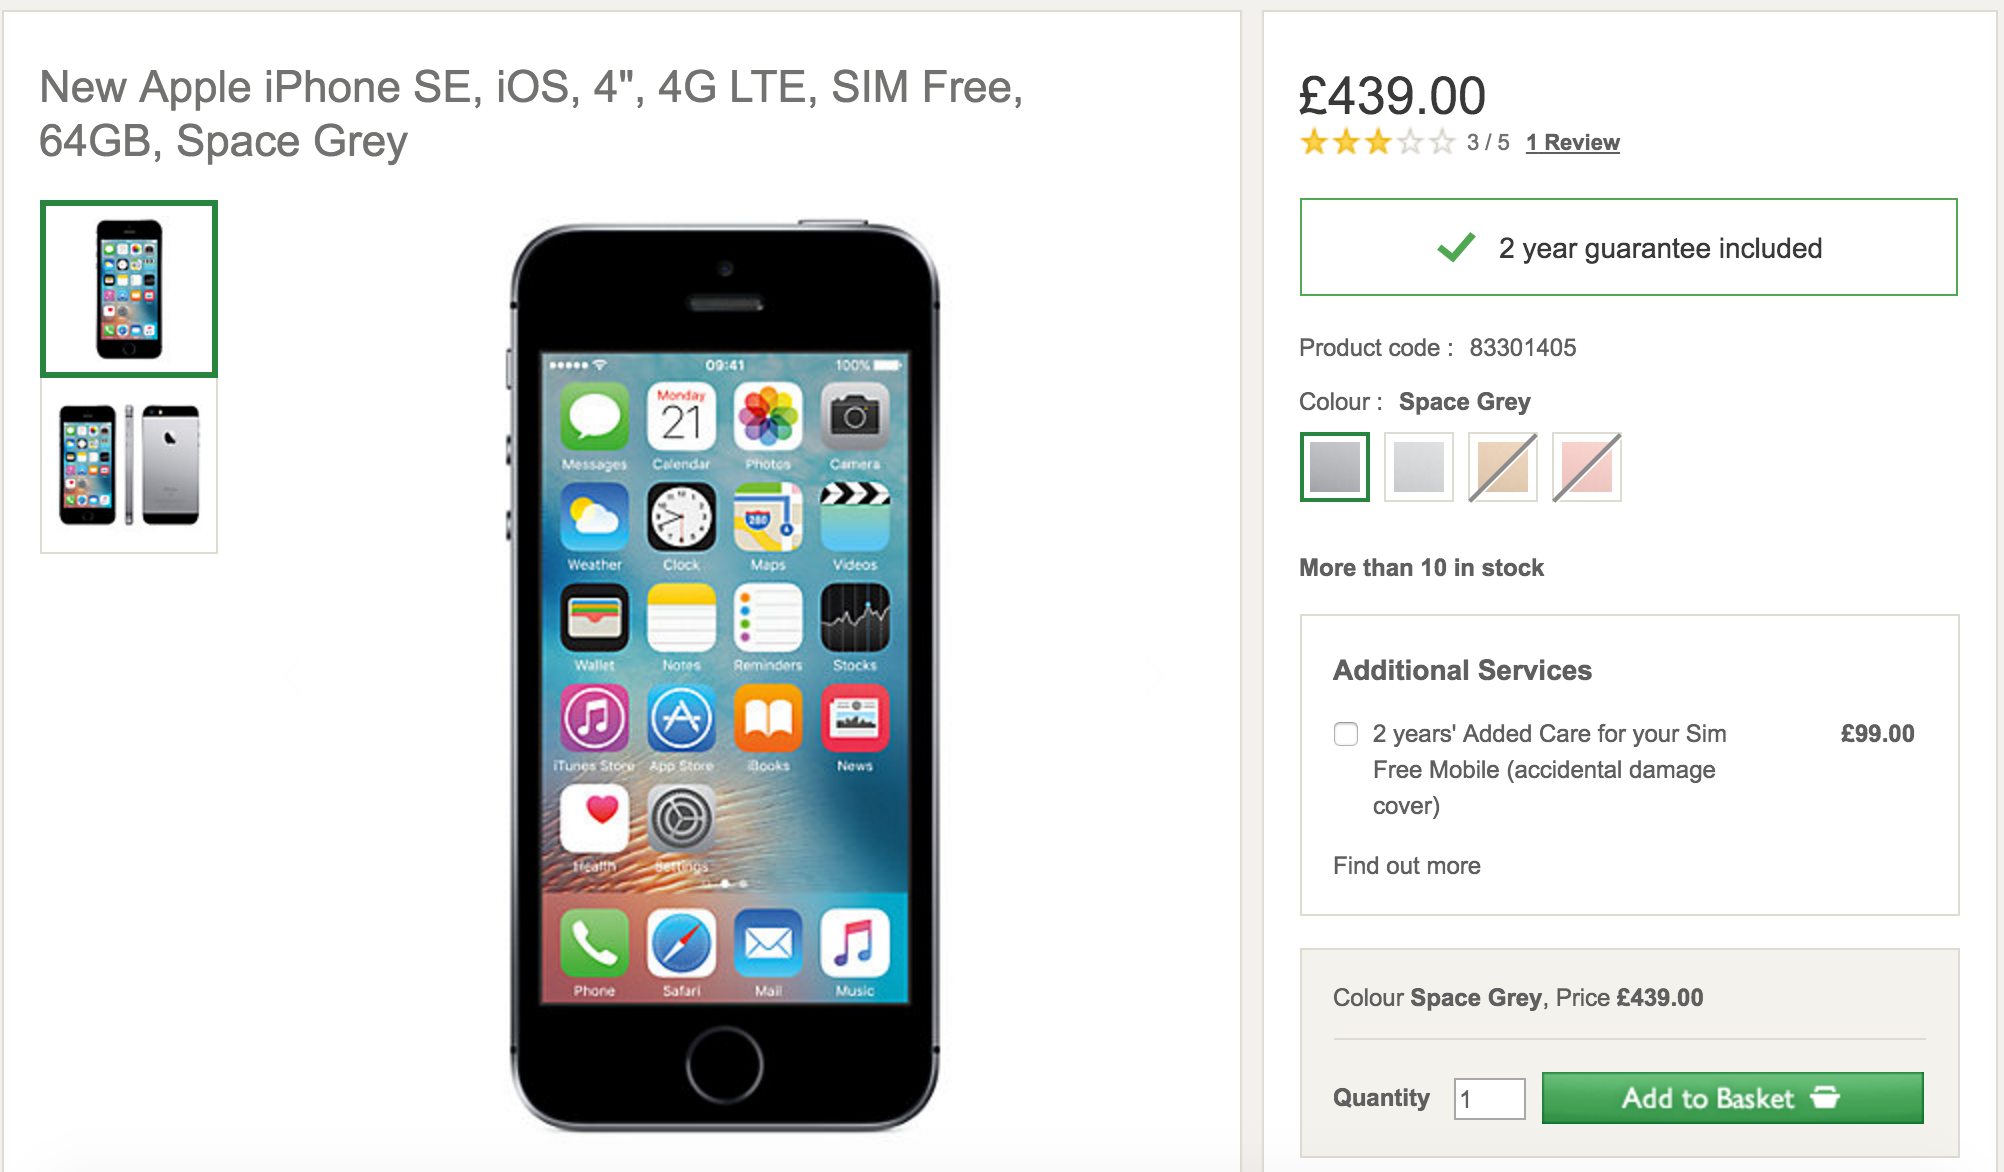Click the Quantity input field
The image size is (2004, 1172).
pos(1489,1099)
